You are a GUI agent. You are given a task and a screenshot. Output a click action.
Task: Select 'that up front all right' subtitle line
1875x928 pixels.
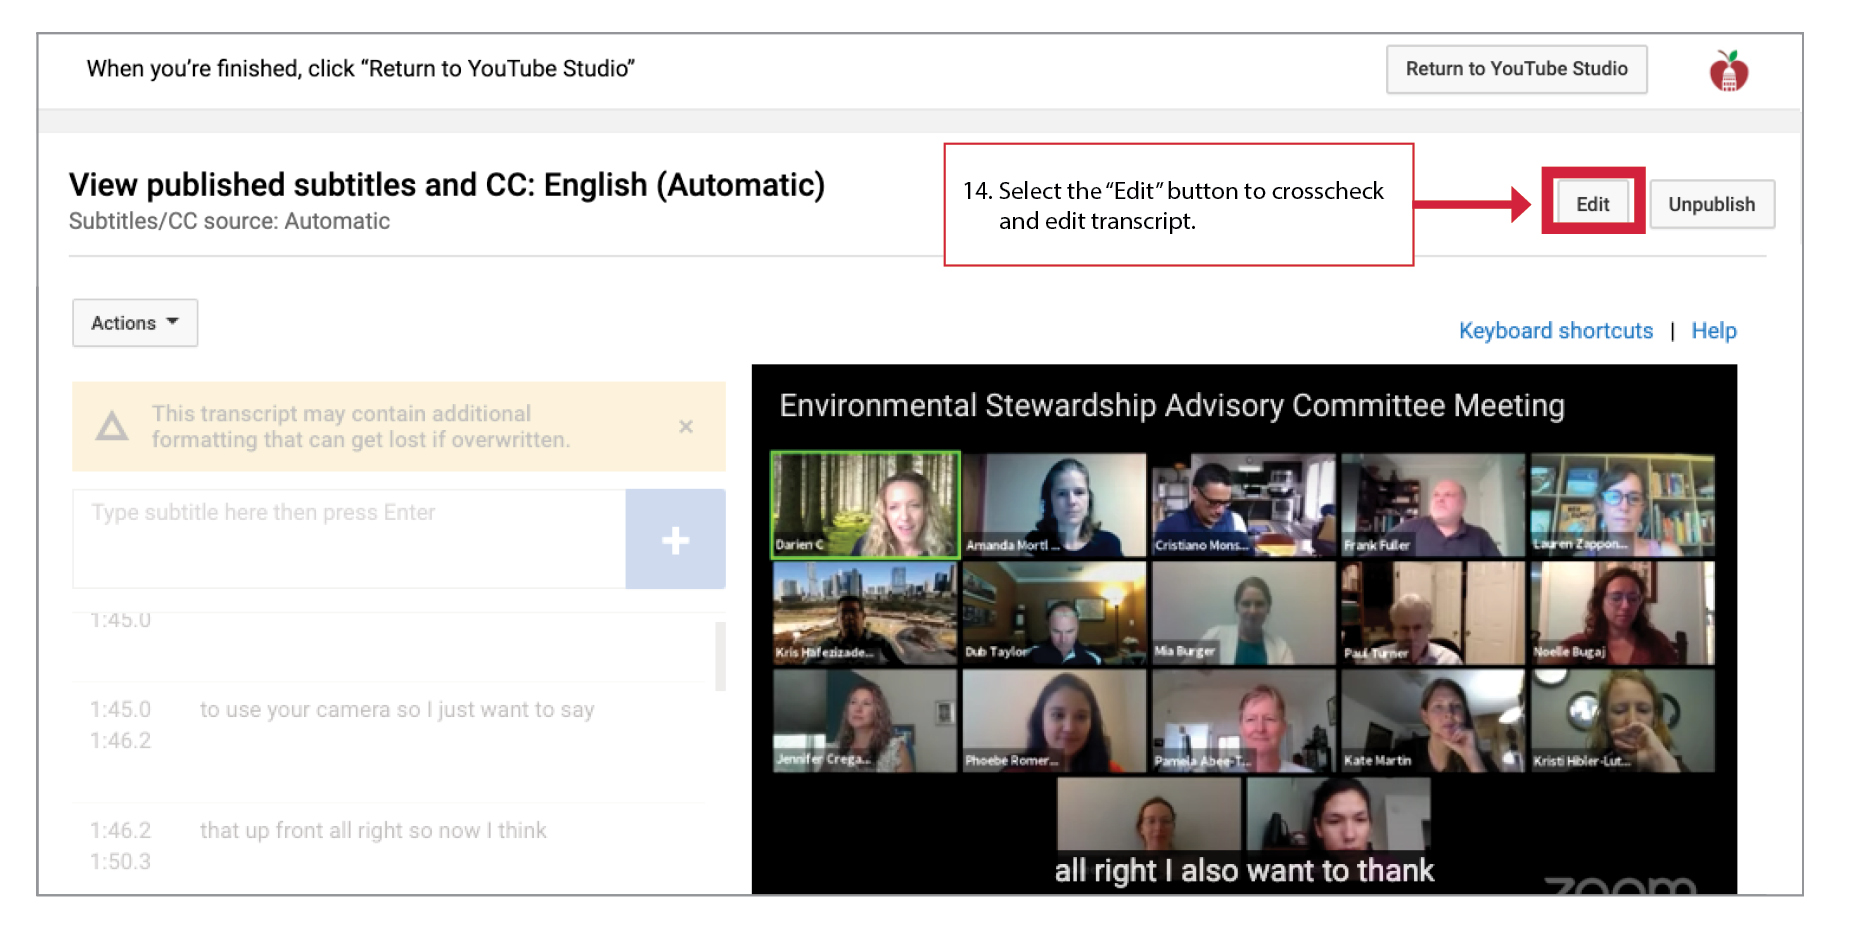[373, 831]
